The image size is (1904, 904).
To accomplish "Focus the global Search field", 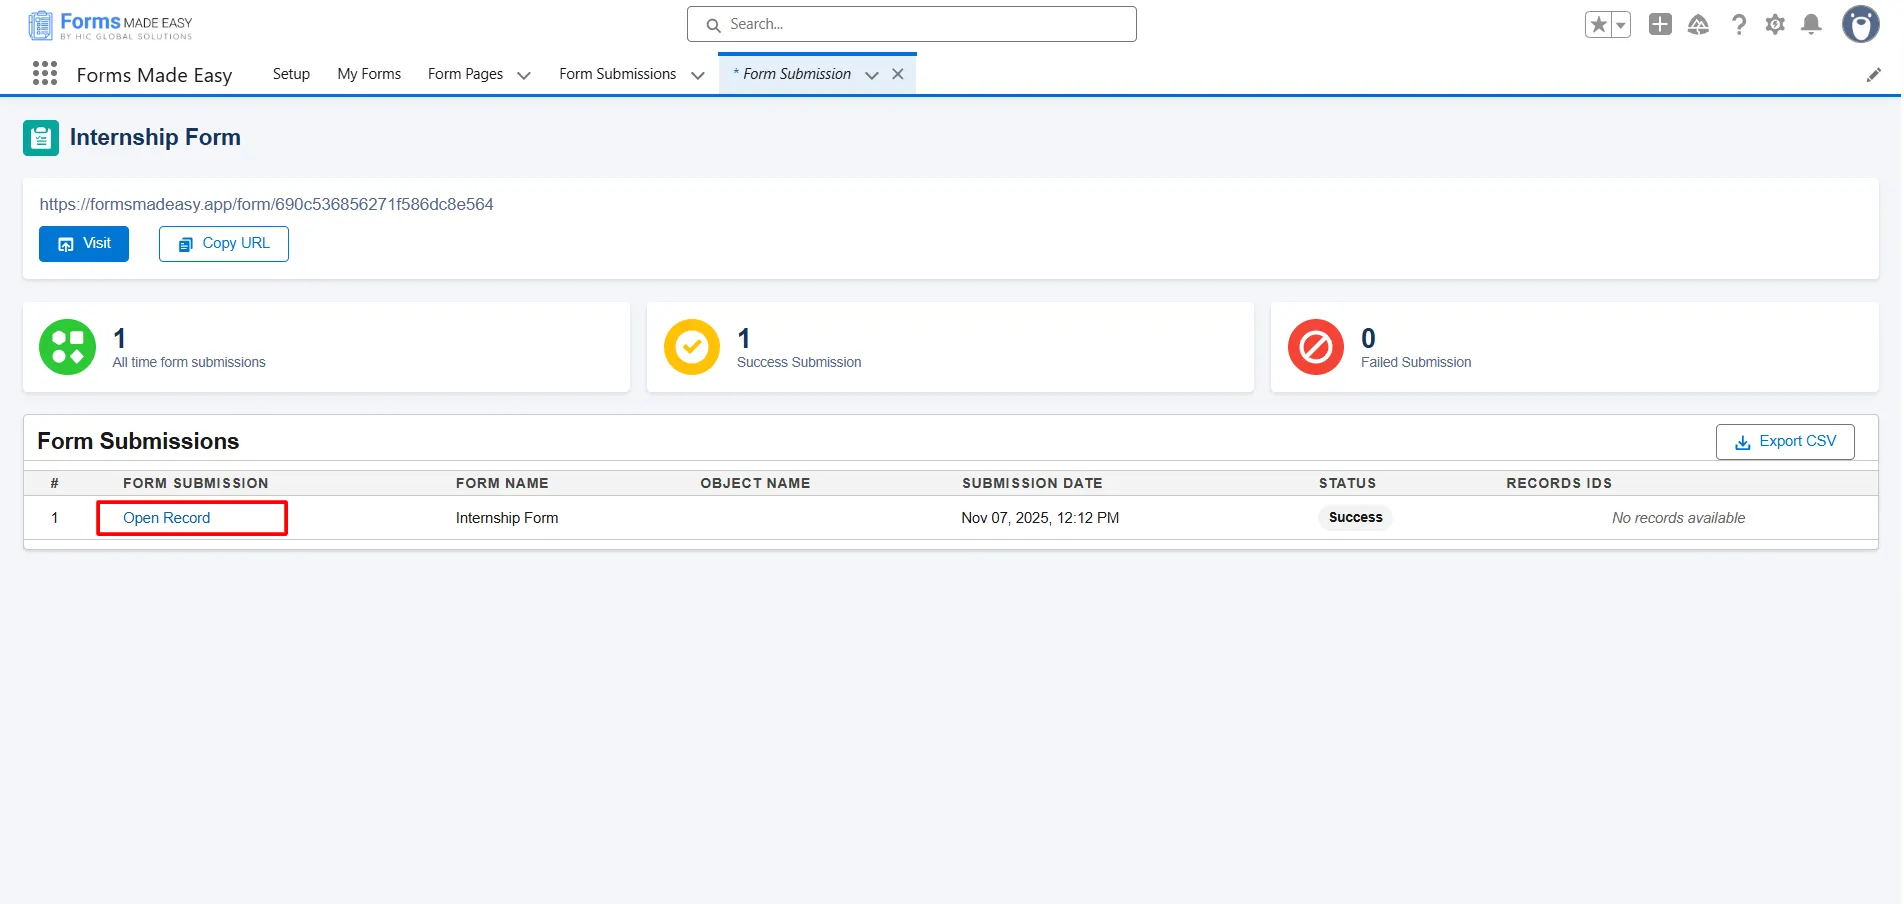I will pyautogui.click(x=912, y=24).
